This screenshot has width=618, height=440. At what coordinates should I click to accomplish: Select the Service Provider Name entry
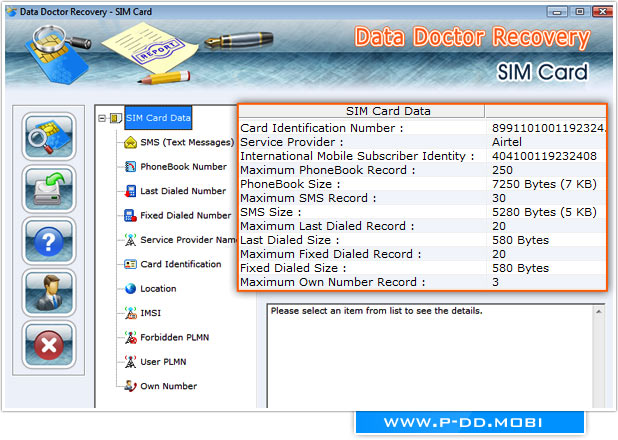click(188, 240)
